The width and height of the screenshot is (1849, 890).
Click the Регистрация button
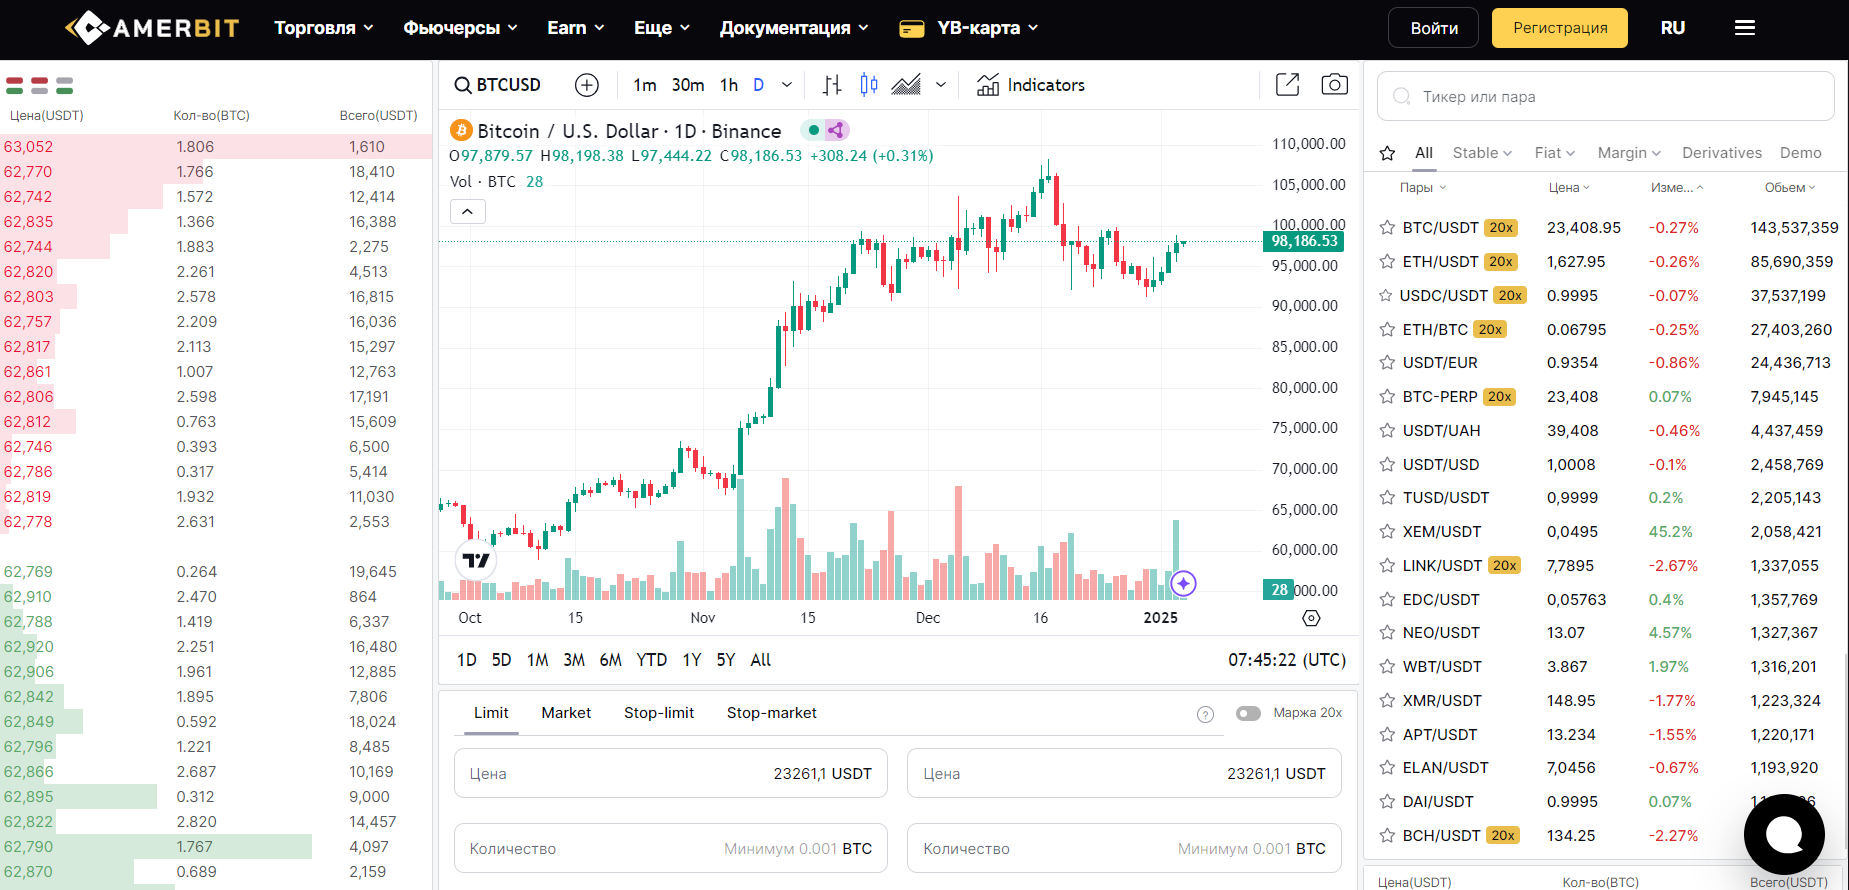[x=1560, y=28]
